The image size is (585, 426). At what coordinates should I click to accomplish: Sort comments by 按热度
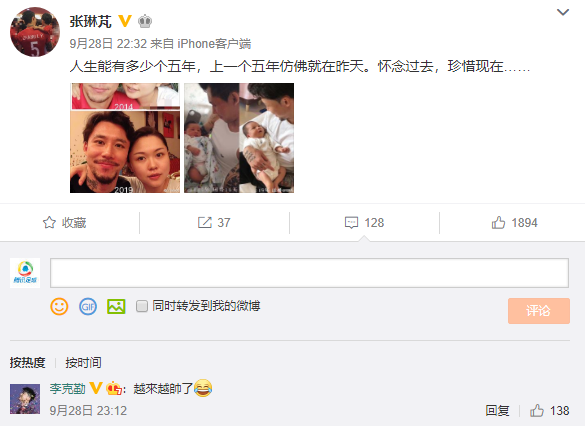pyautogui.click(x=28, y=362)
